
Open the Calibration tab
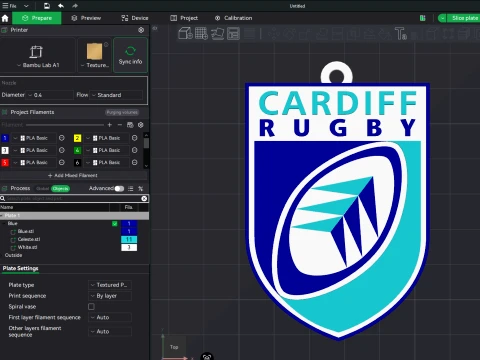(x=233, y=18)
